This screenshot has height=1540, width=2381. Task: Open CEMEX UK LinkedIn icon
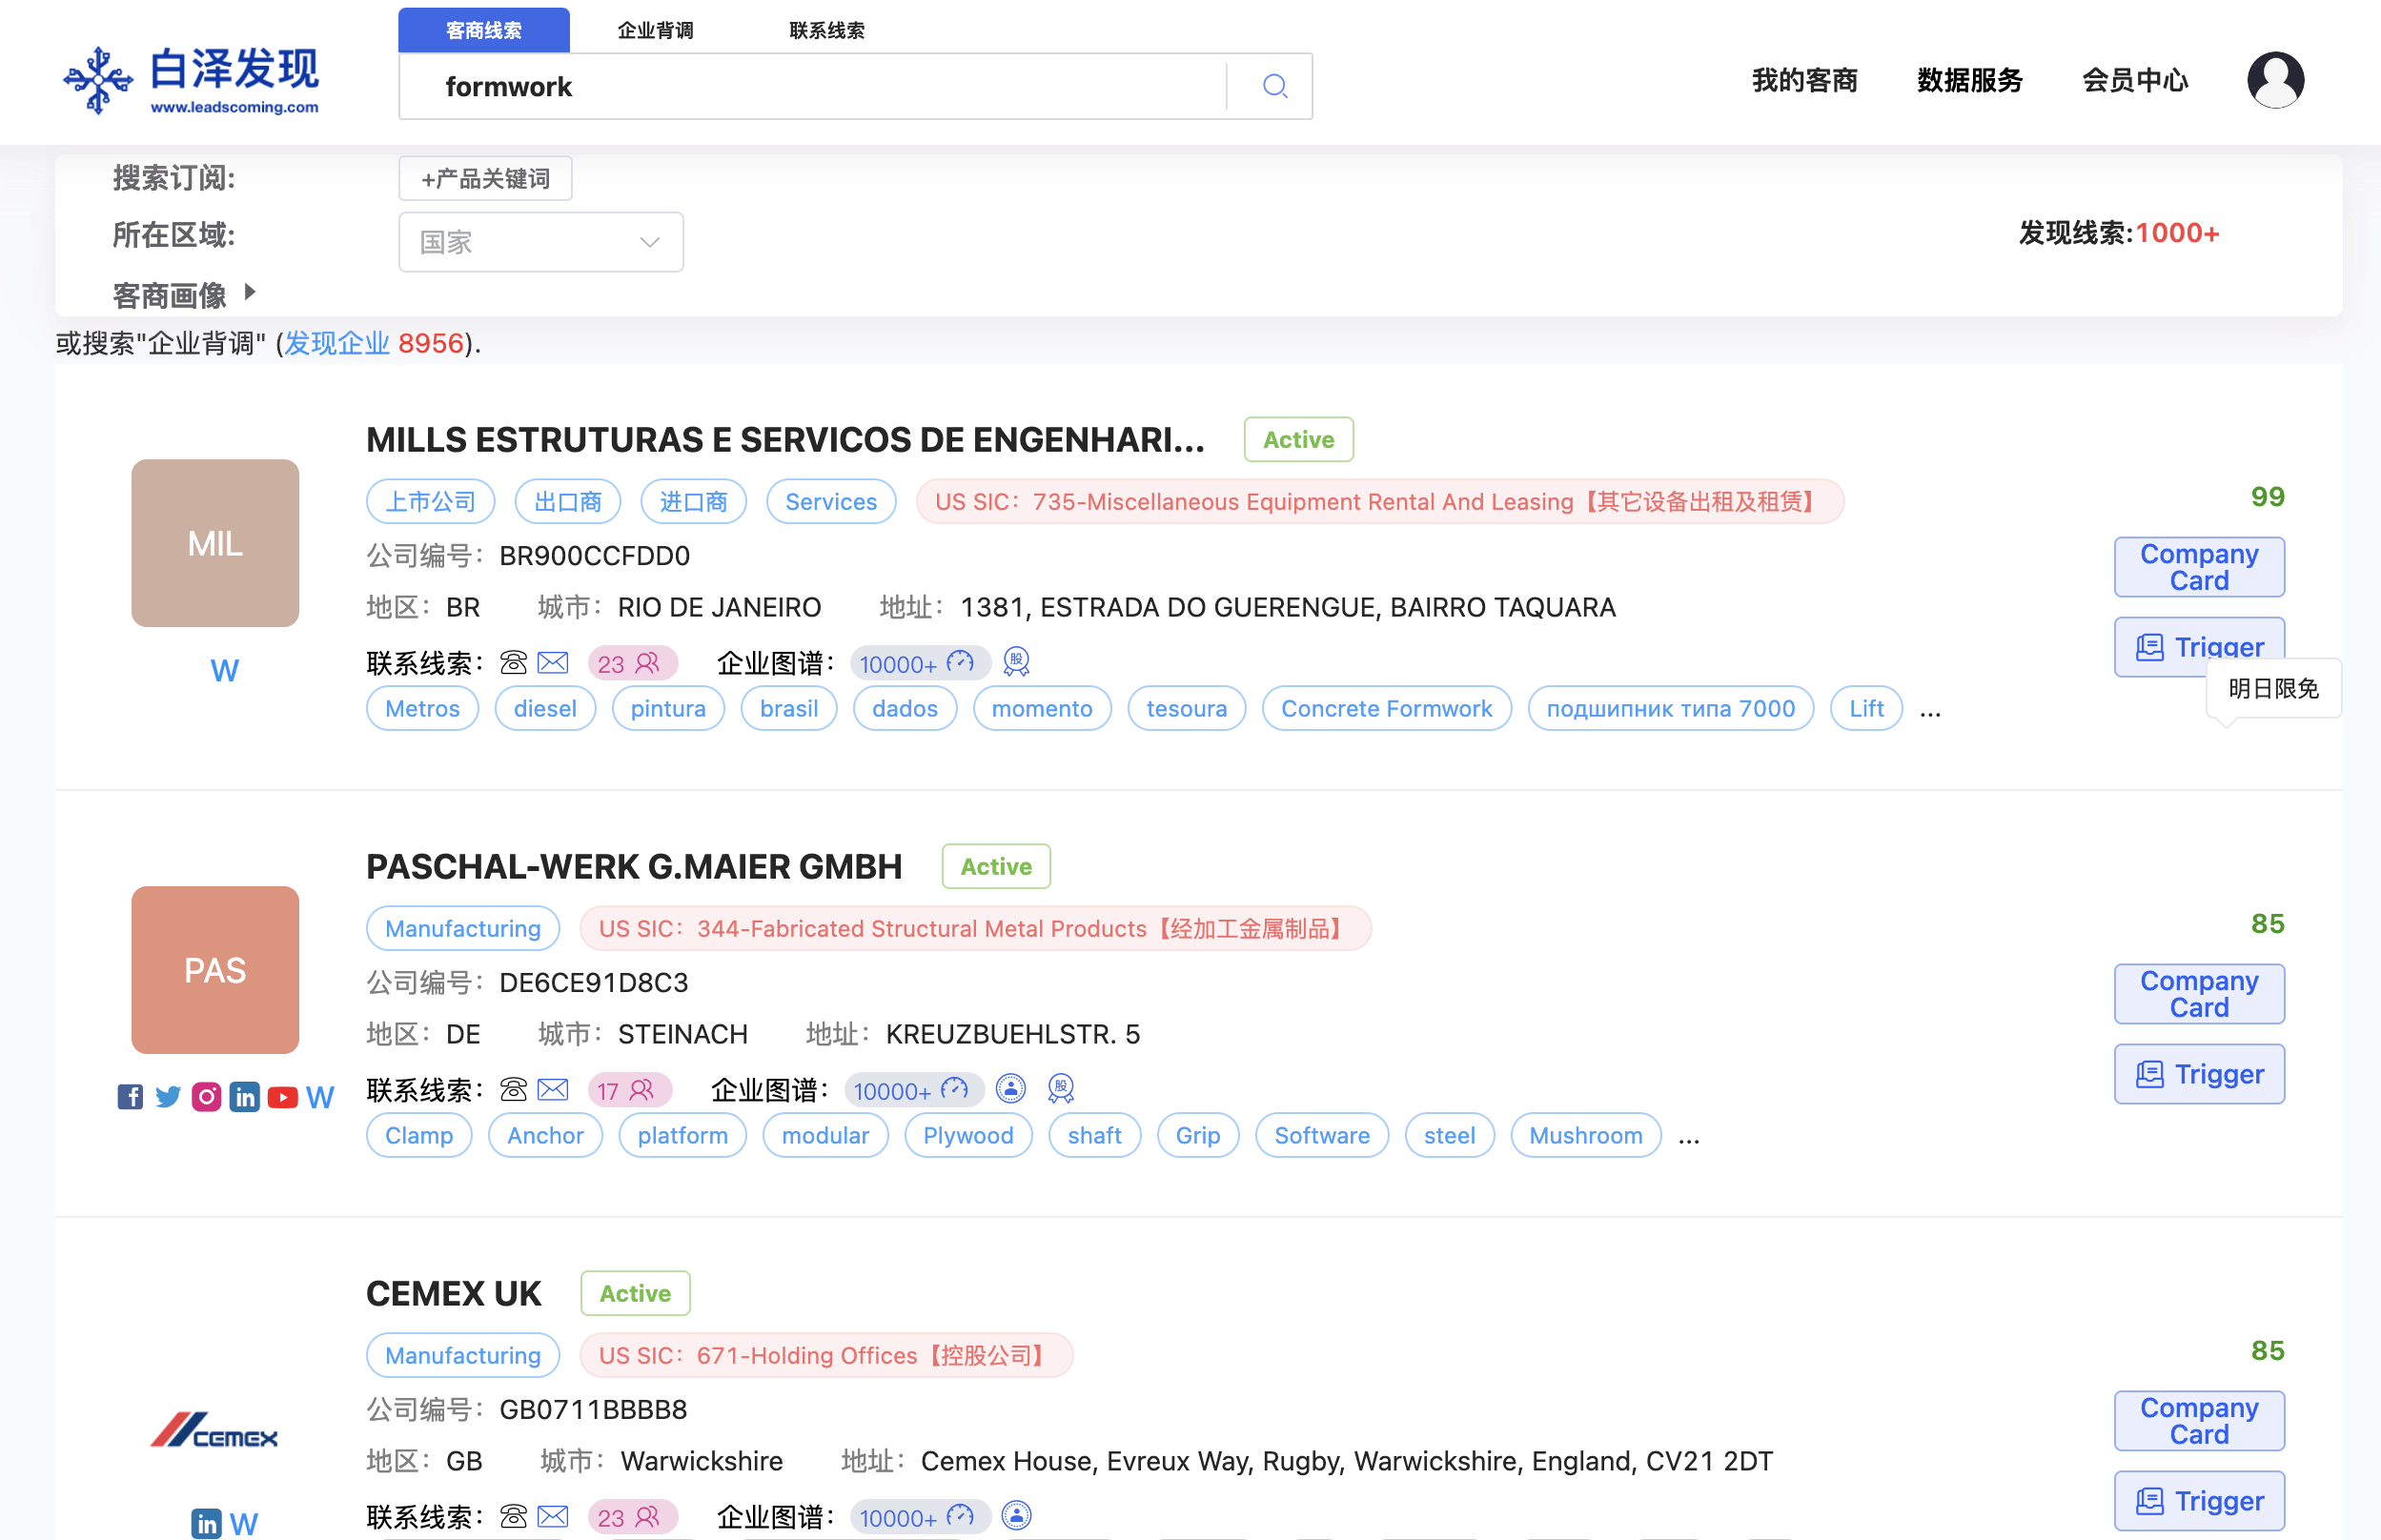[x=206, y=1523]
